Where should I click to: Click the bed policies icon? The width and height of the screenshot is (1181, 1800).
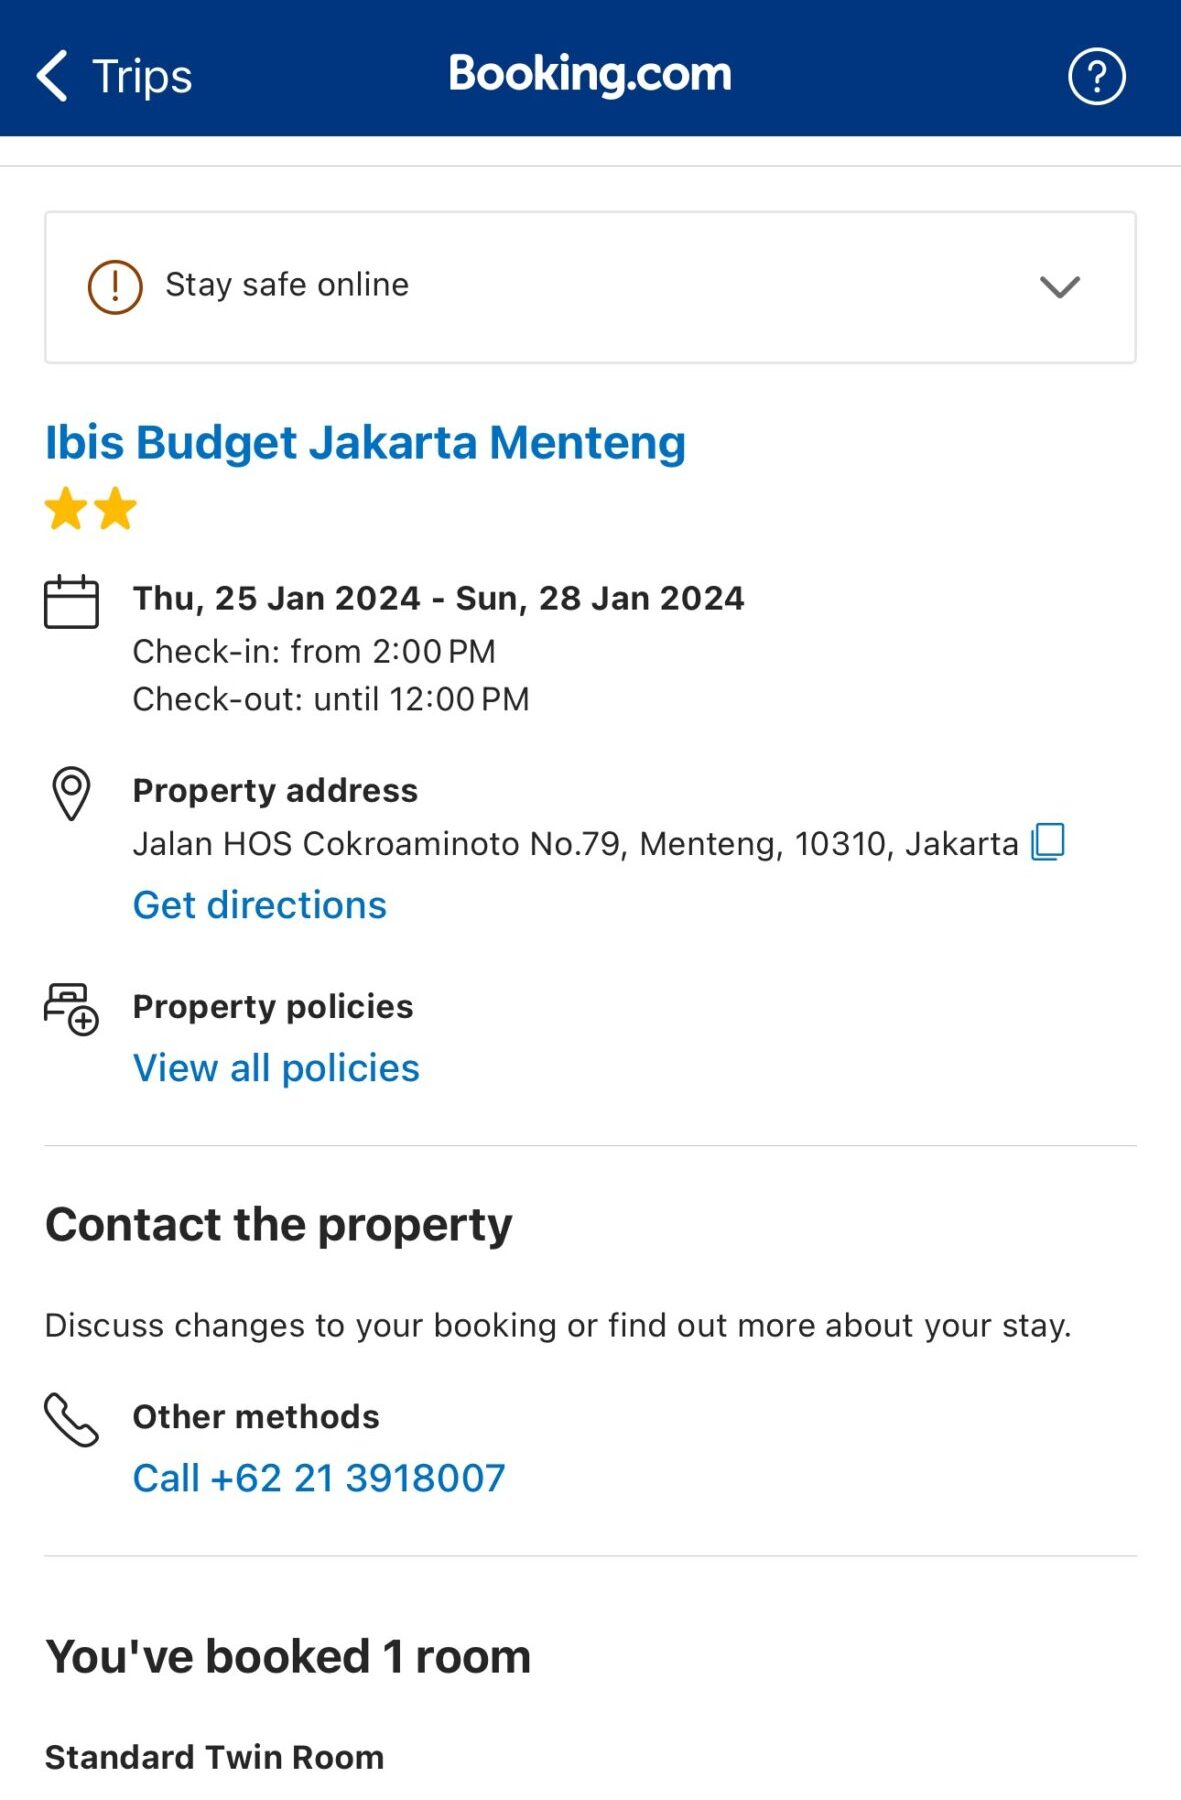coord(71,1008)
